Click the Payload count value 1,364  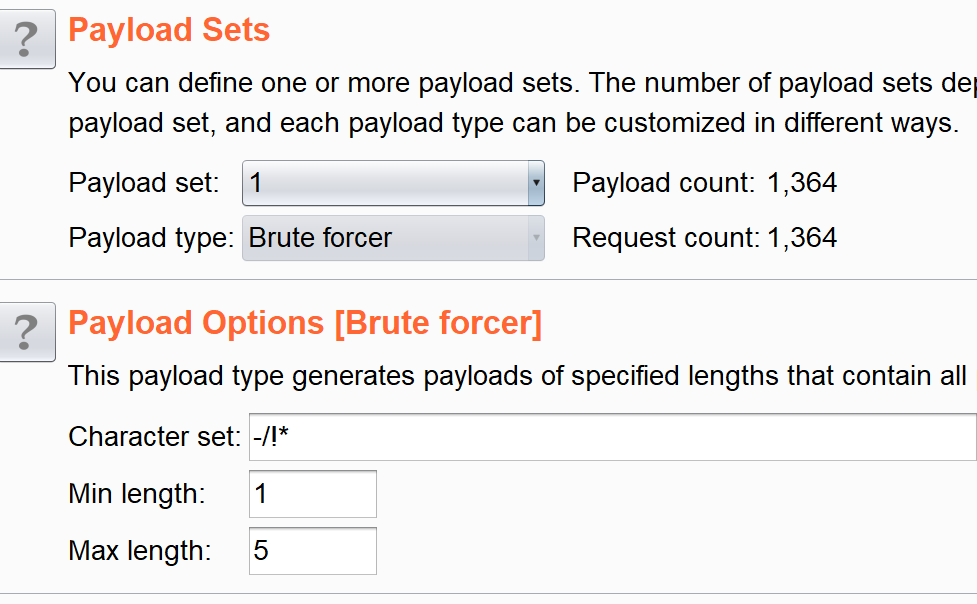[x=802, y=183]
